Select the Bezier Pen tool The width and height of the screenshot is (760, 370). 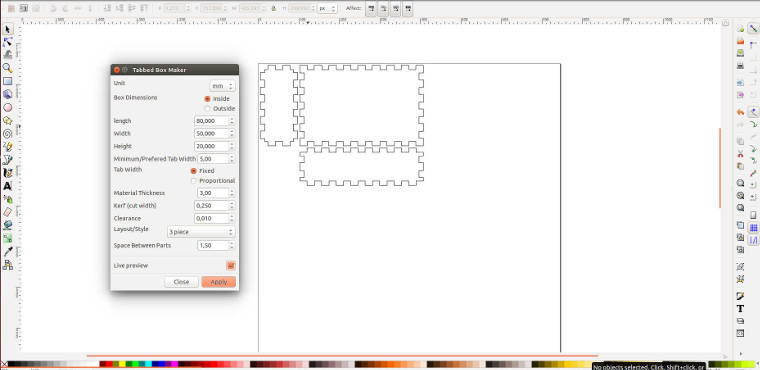click(7, 160)
